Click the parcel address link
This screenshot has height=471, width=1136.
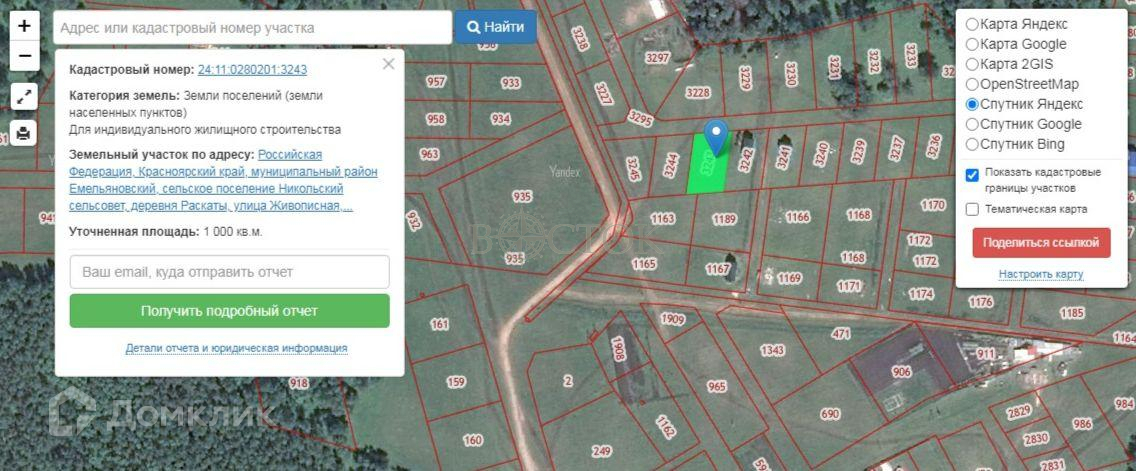223,180
